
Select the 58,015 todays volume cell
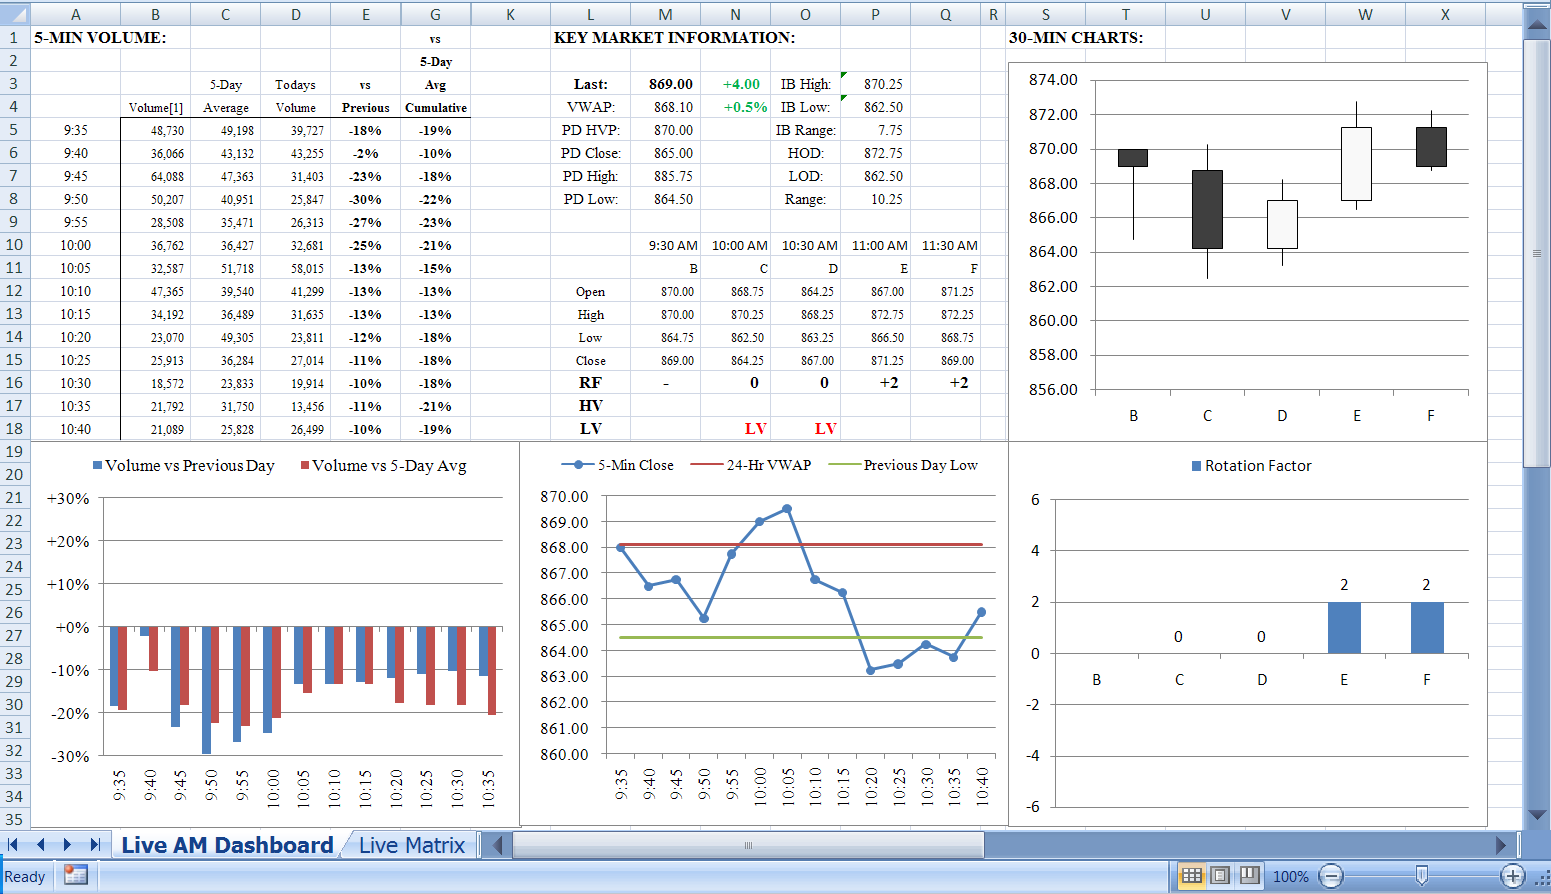coord(295,268)
